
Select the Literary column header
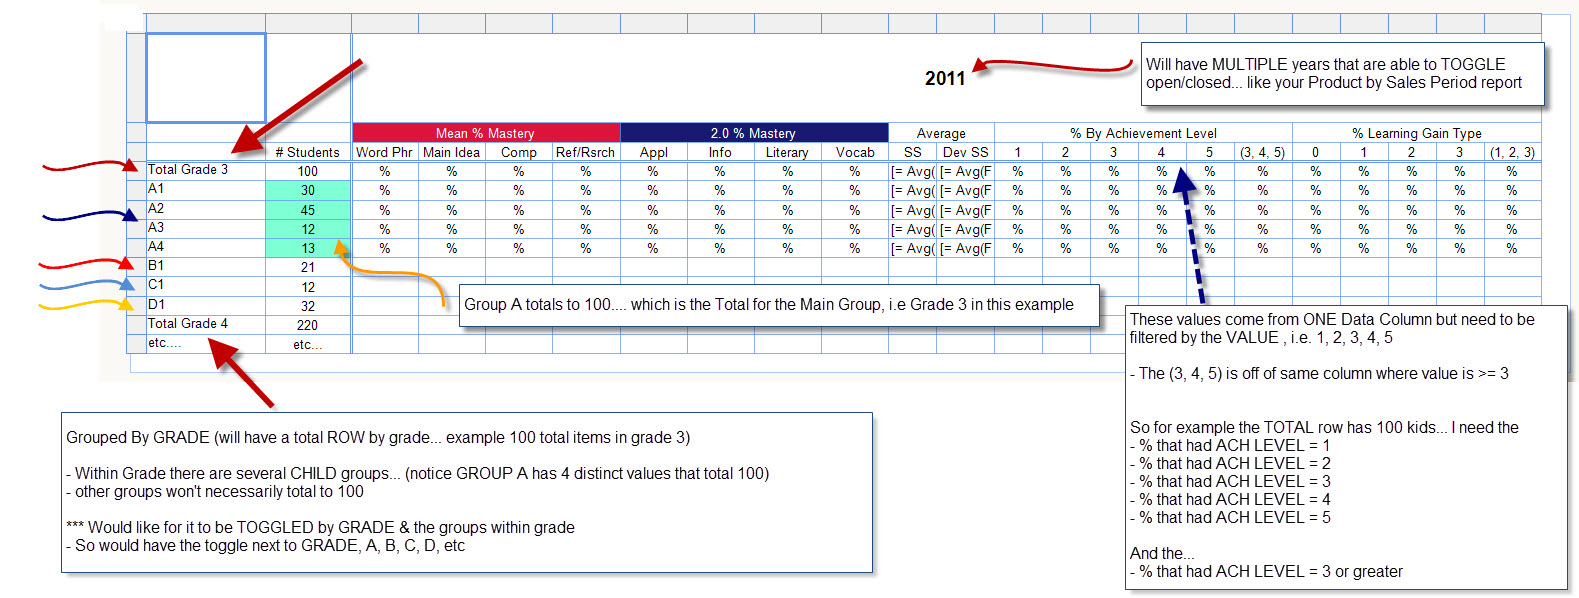tap(787, 152)
